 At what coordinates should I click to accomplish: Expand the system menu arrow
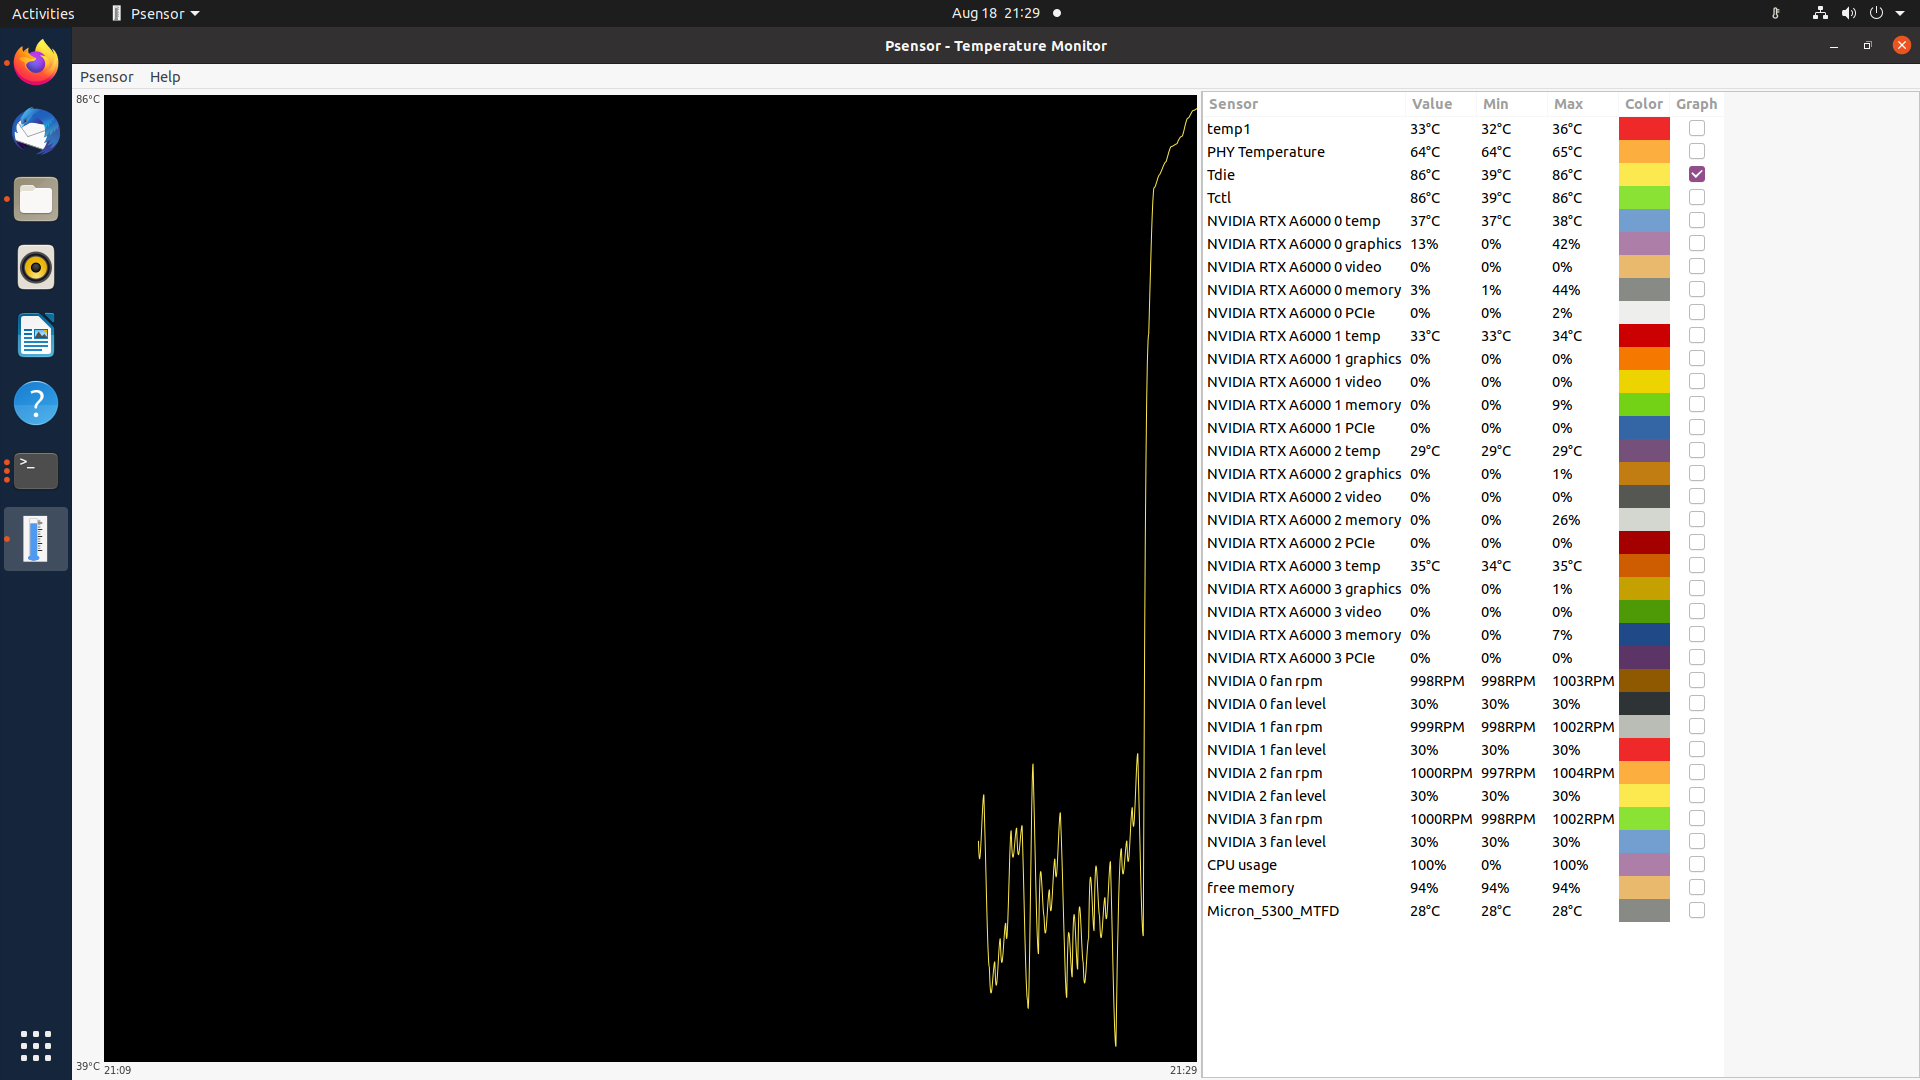1900,13
